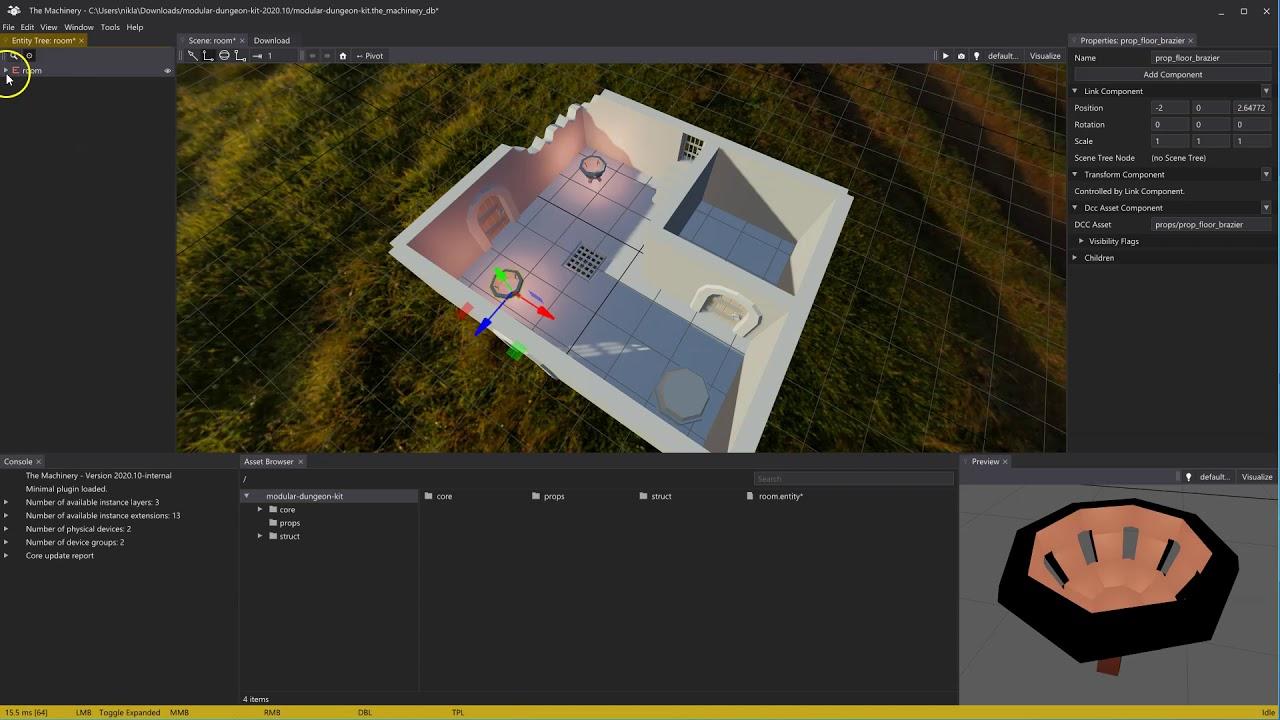Select the move gizmo tool

click(x=208, y=56)
